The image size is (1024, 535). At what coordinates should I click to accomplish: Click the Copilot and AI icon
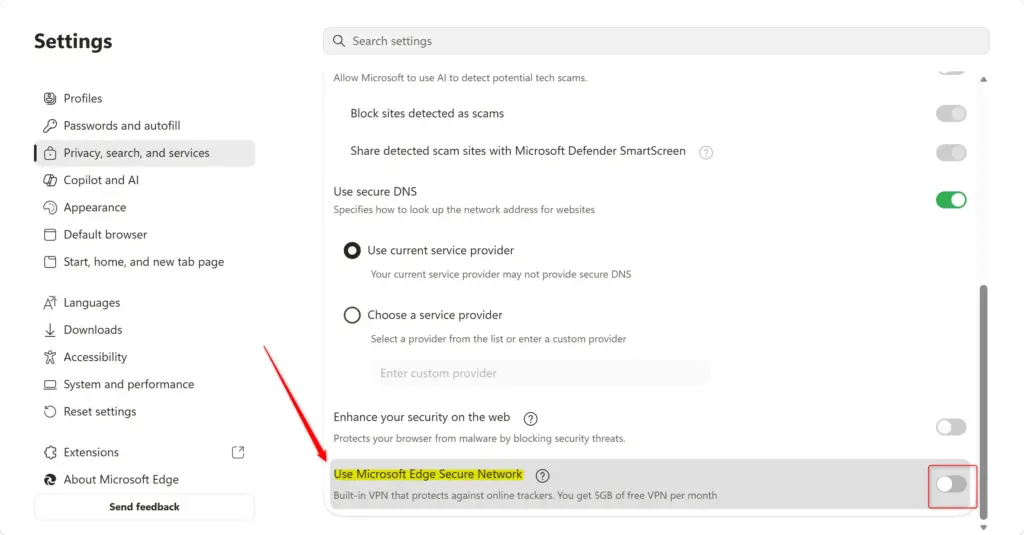click(x=50, y=180)
